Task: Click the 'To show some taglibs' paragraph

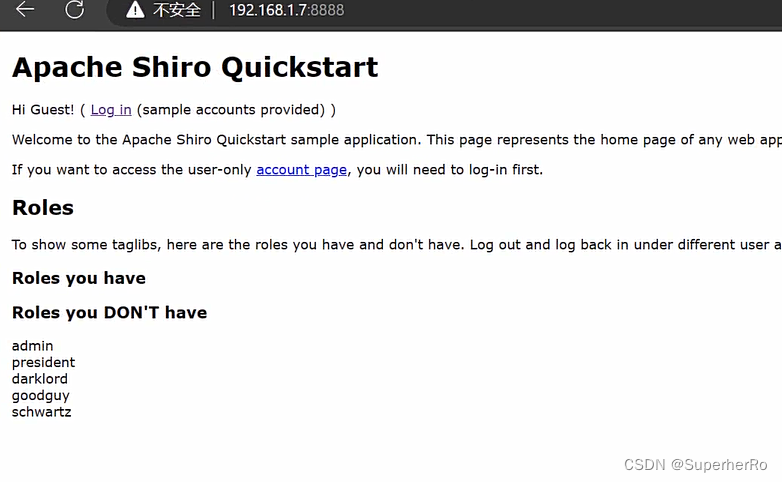Action: [397, 244]
